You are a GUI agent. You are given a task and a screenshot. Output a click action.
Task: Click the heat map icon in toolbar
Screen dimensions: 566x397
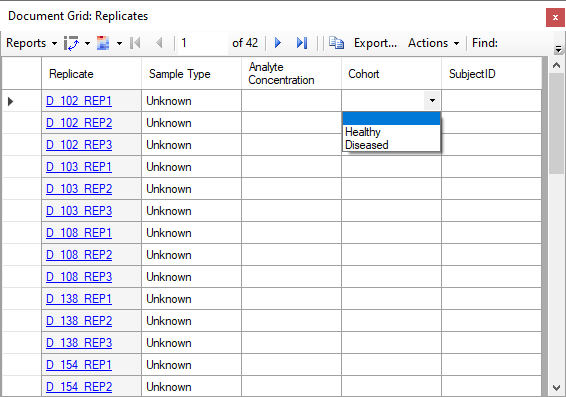[103, 43]
